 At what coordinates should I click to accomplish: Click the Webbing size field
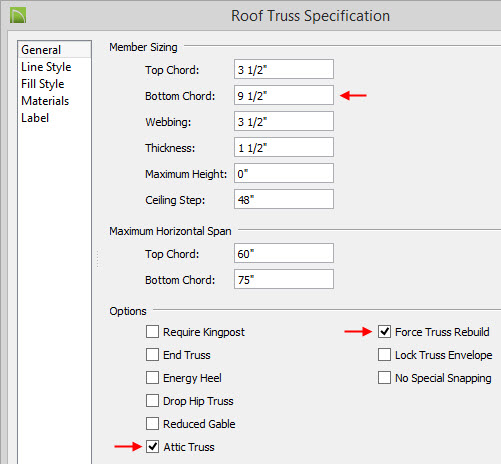(284, 121)
